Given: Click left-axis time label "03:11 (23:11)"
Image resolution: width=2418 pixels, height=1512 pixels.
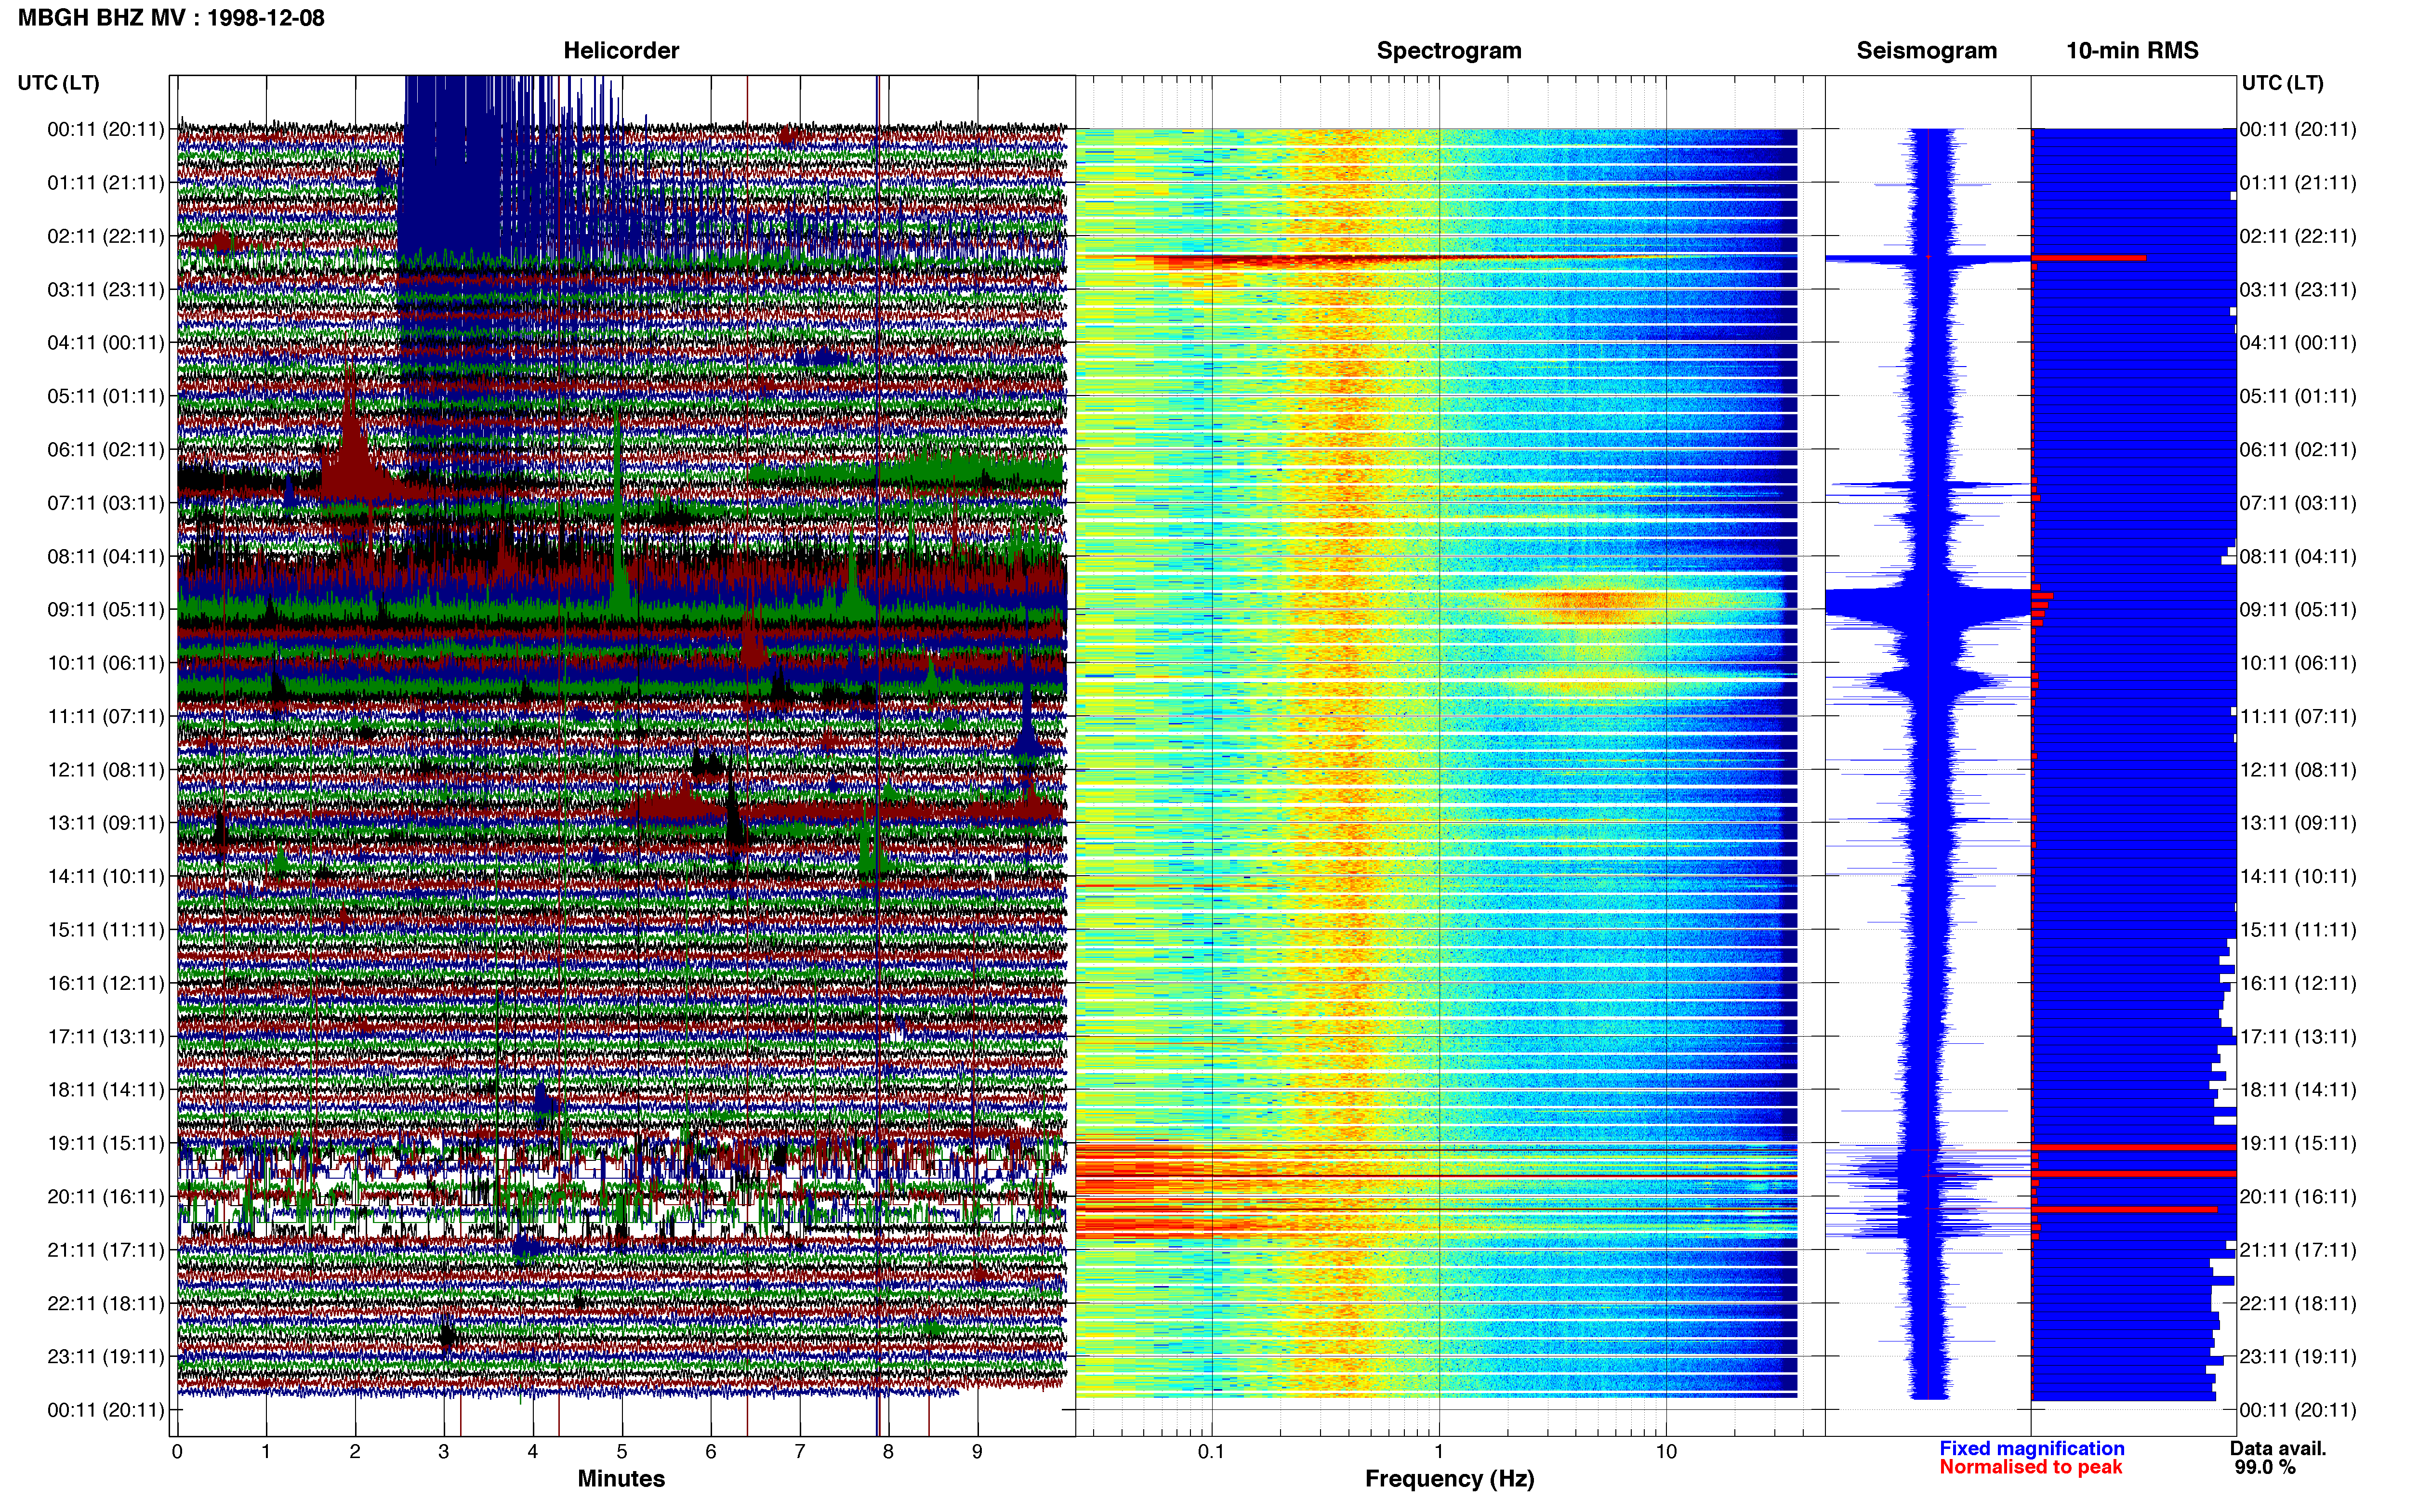Looking at the screenshot, I should point(106,290).
